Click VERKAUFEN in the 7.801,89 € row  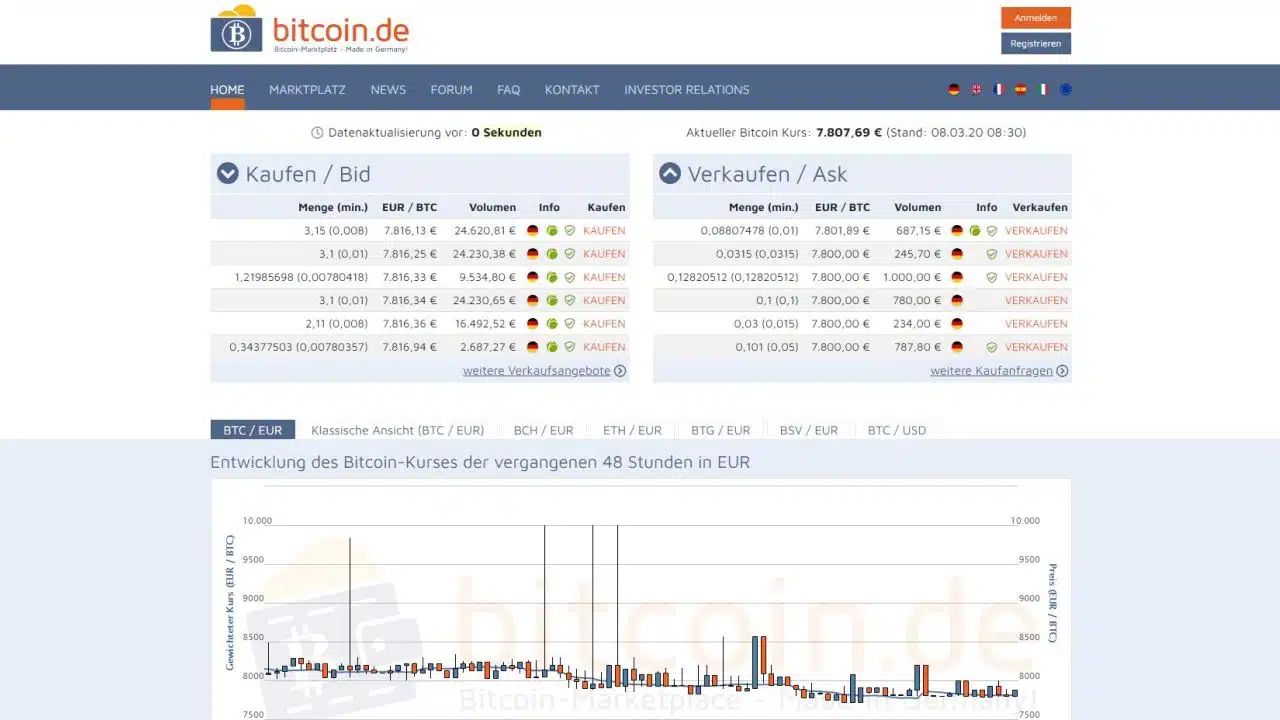1036,230
